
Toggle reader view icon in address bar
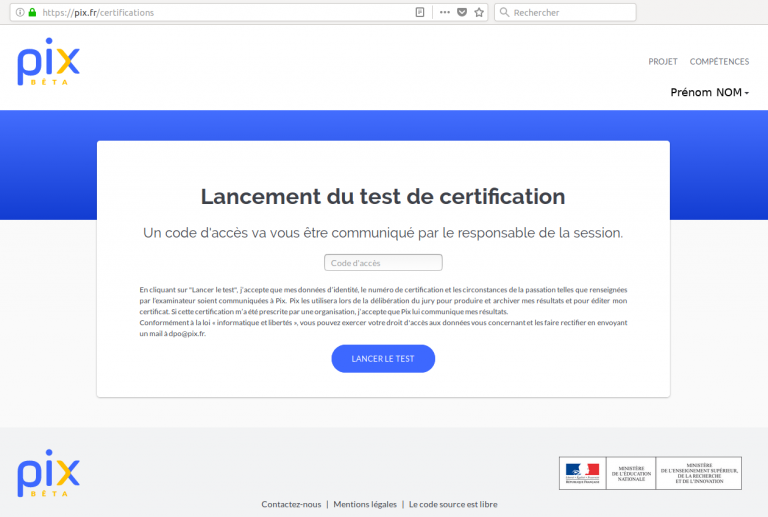click(x=420, y=13)
